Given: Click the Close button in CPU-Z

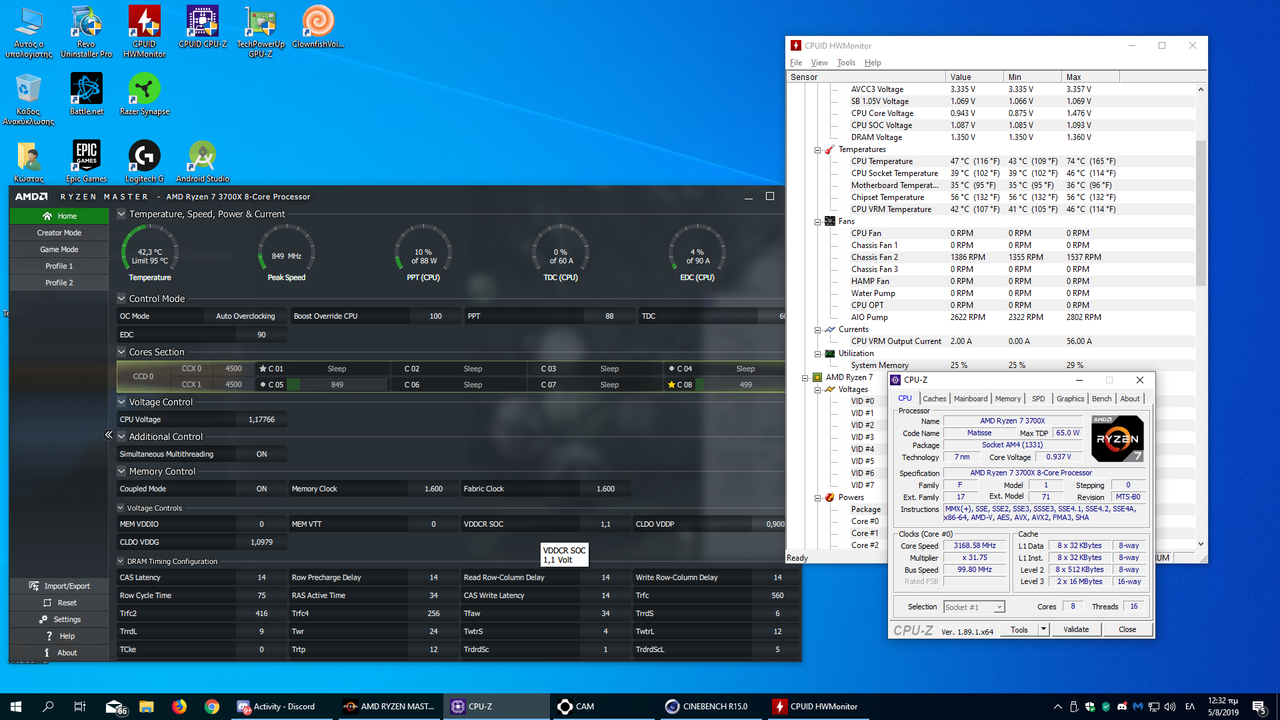Looking at the screenshot, I should 1127,629.
